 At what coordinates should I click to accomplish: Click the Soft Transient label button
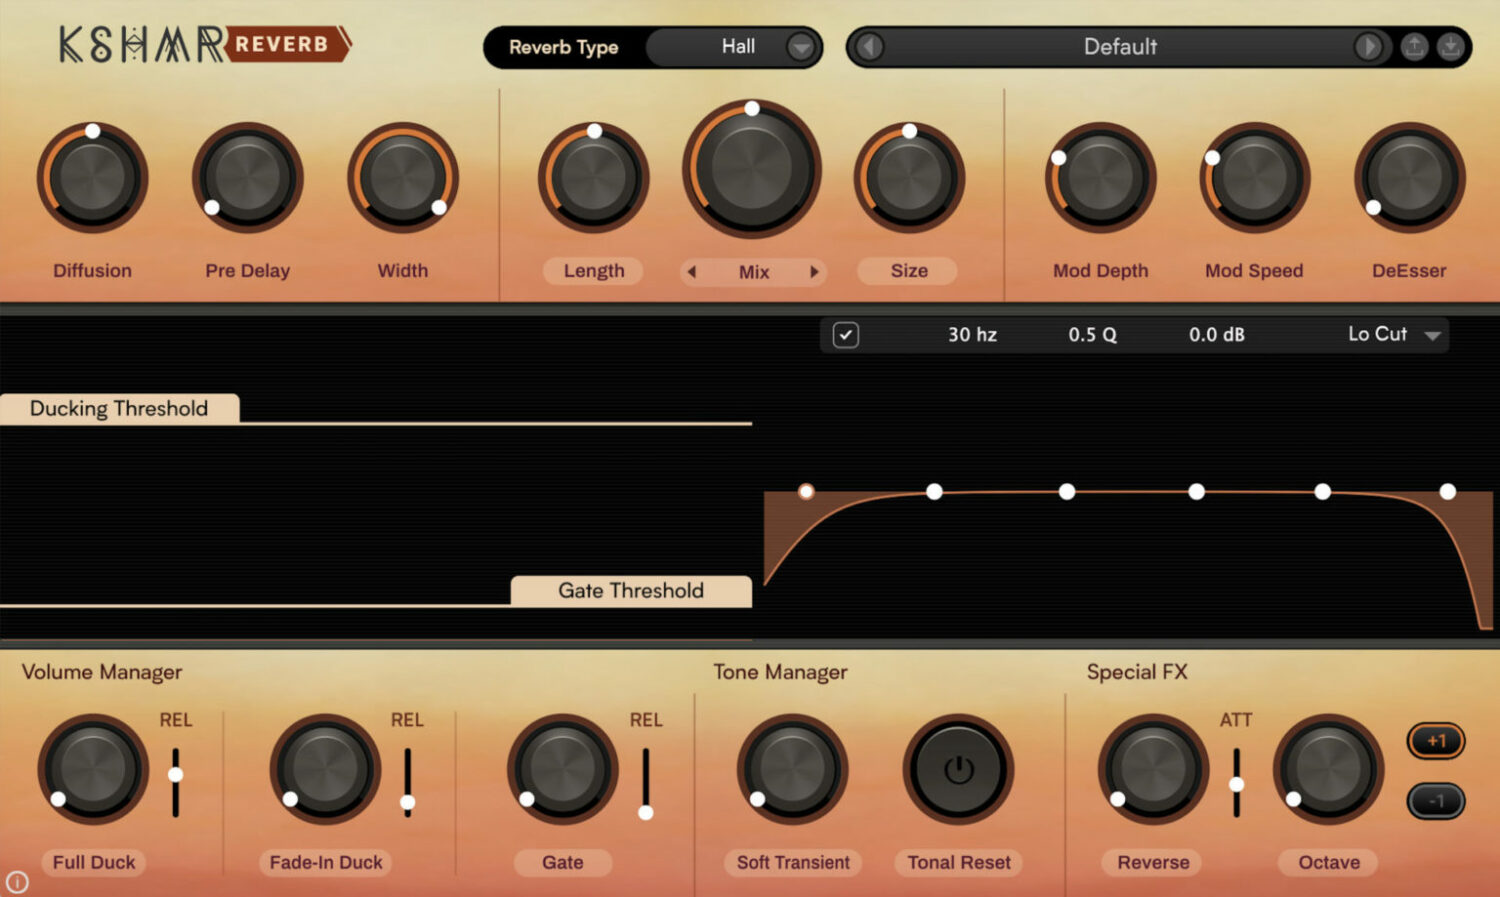click(793, 862)
